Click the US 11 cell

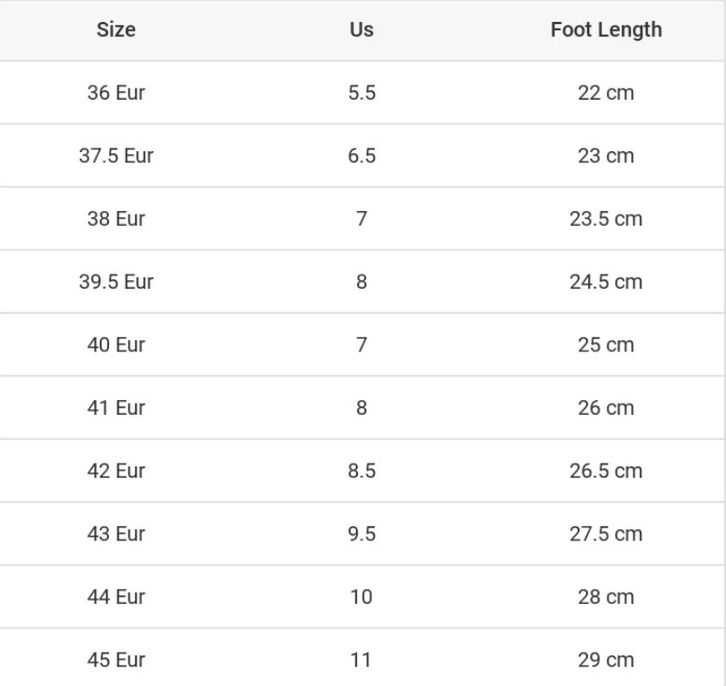point(361,660)
